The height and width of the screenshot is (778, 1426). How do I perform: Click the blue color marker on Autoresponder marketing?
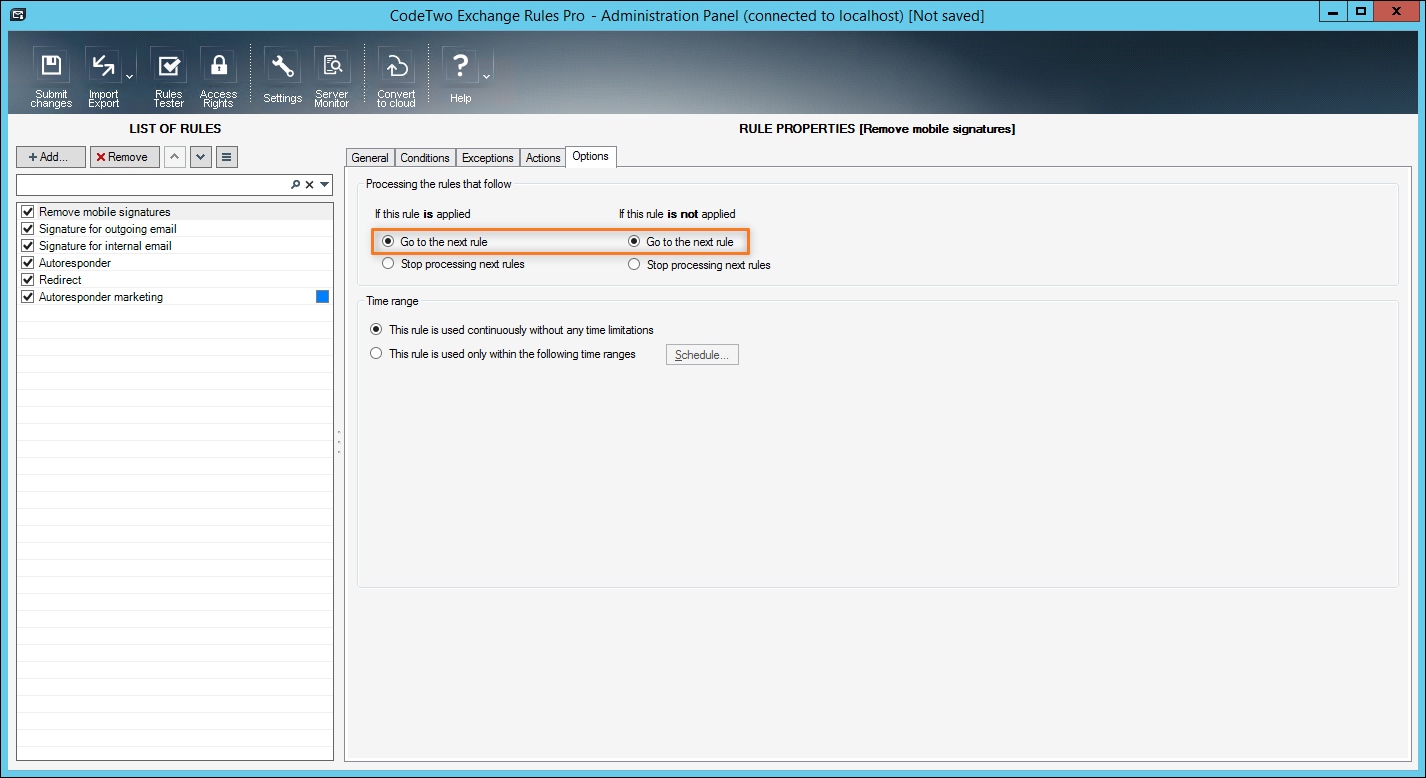322,297
